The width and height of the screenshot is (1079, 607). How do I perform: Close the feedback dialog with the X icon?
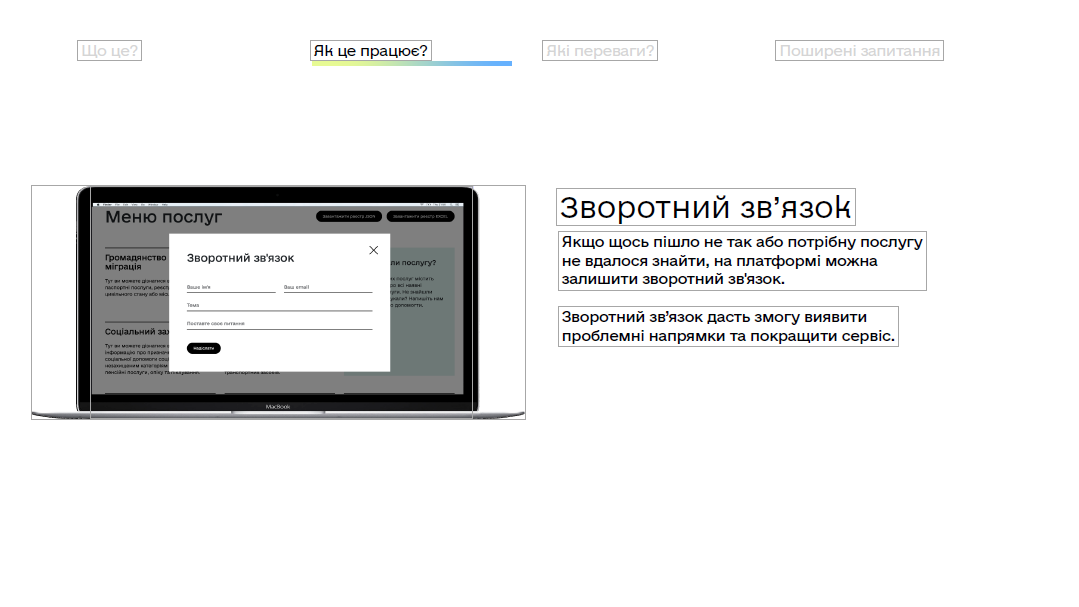(374, 250)
